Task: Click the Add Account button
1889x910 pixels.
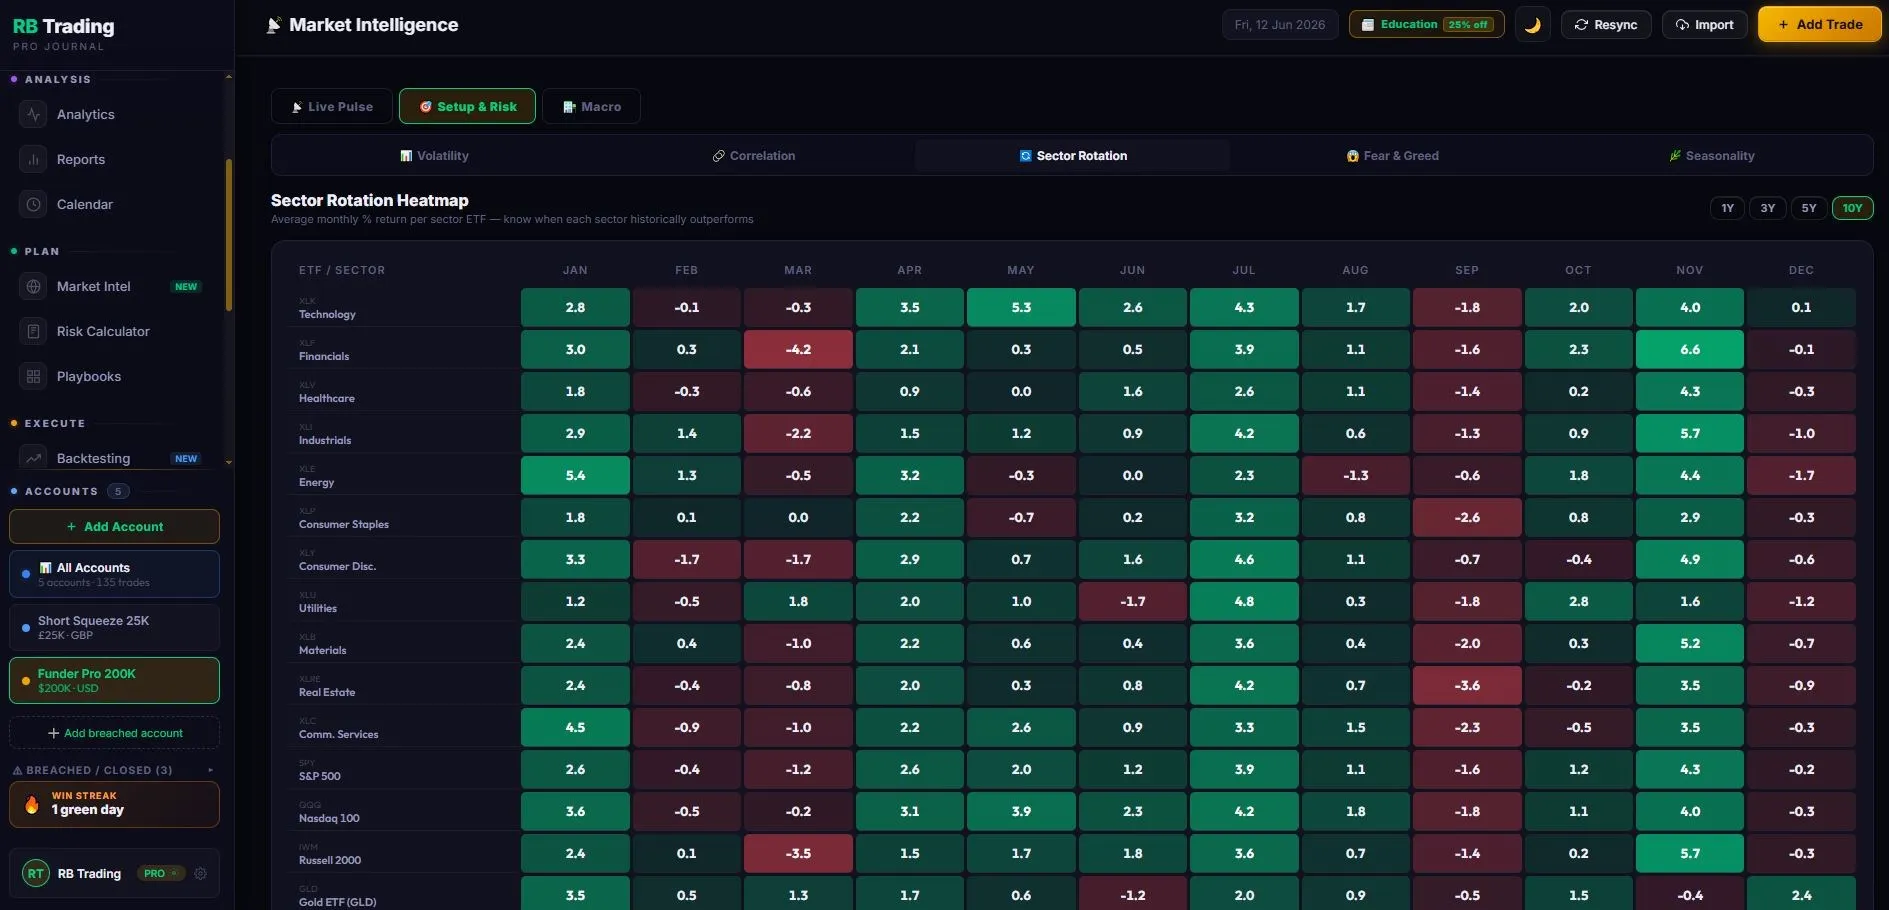Action: point(114,526)
